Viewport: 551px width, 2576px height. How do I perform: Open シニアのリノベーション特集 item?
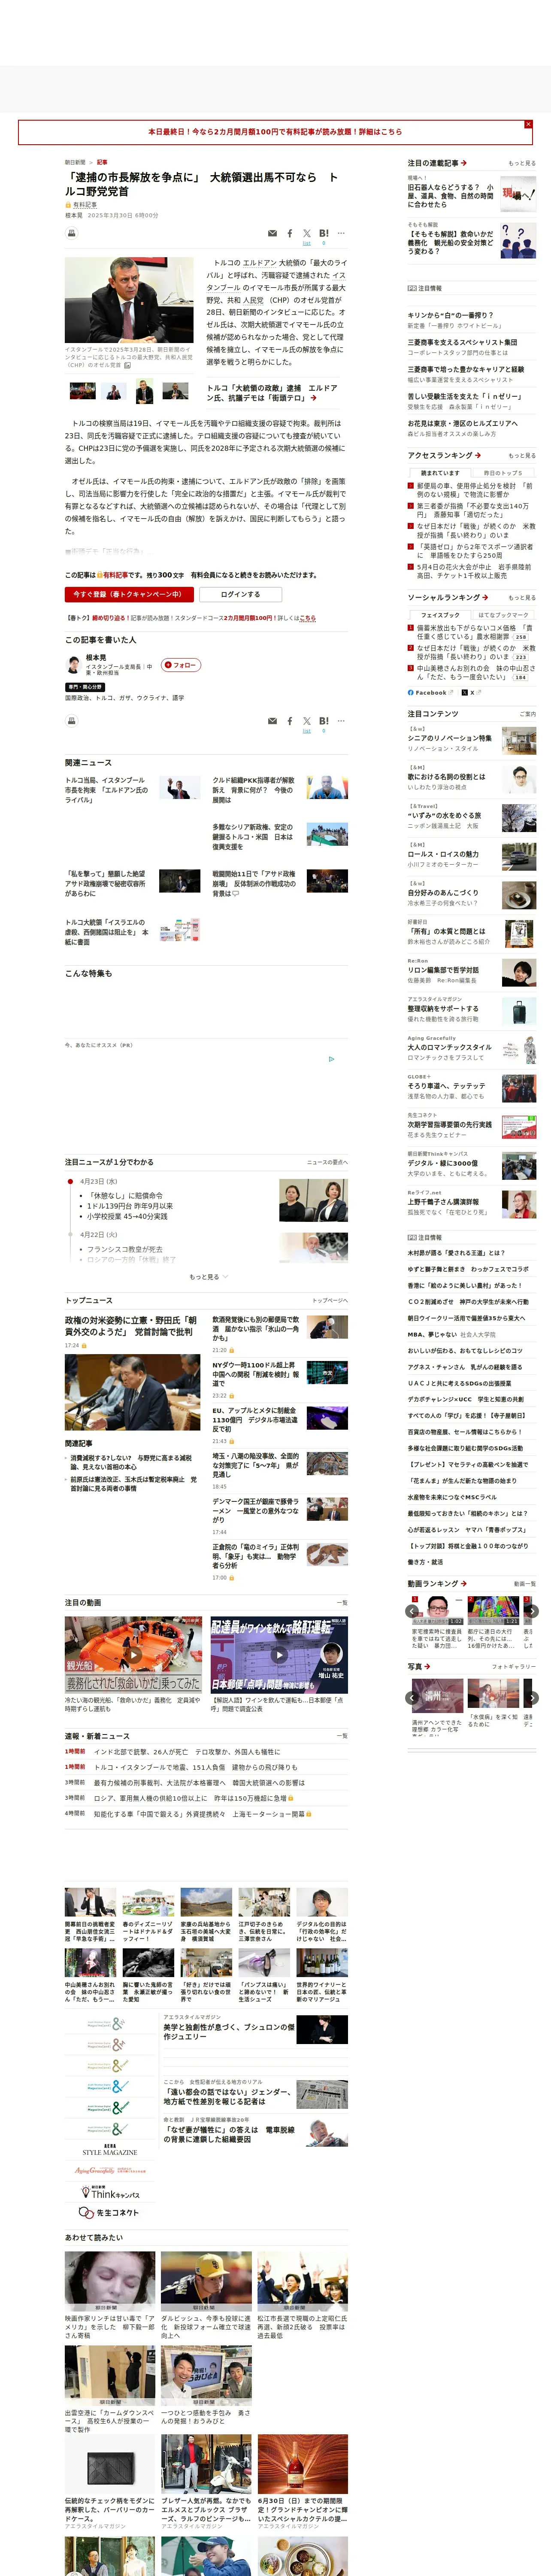pos(471,740)
